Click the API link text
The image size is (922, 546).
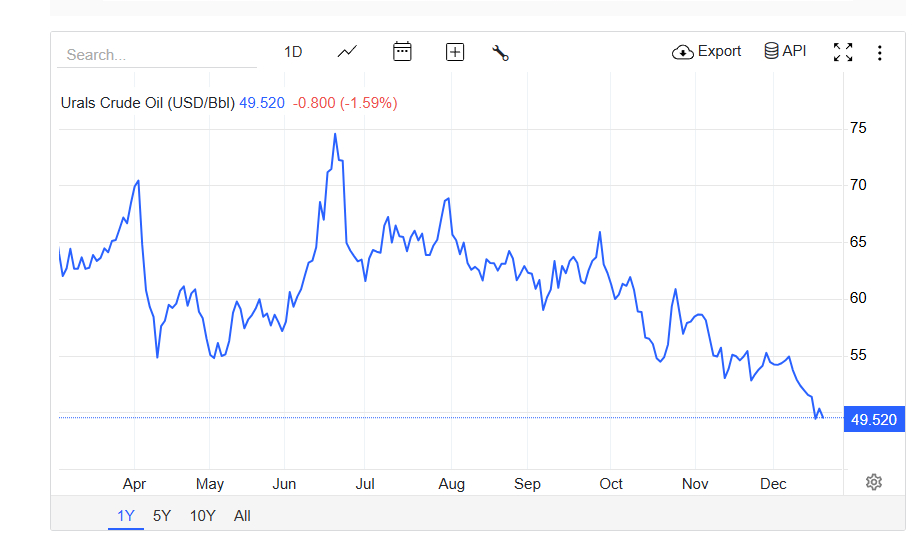(795, 51)
